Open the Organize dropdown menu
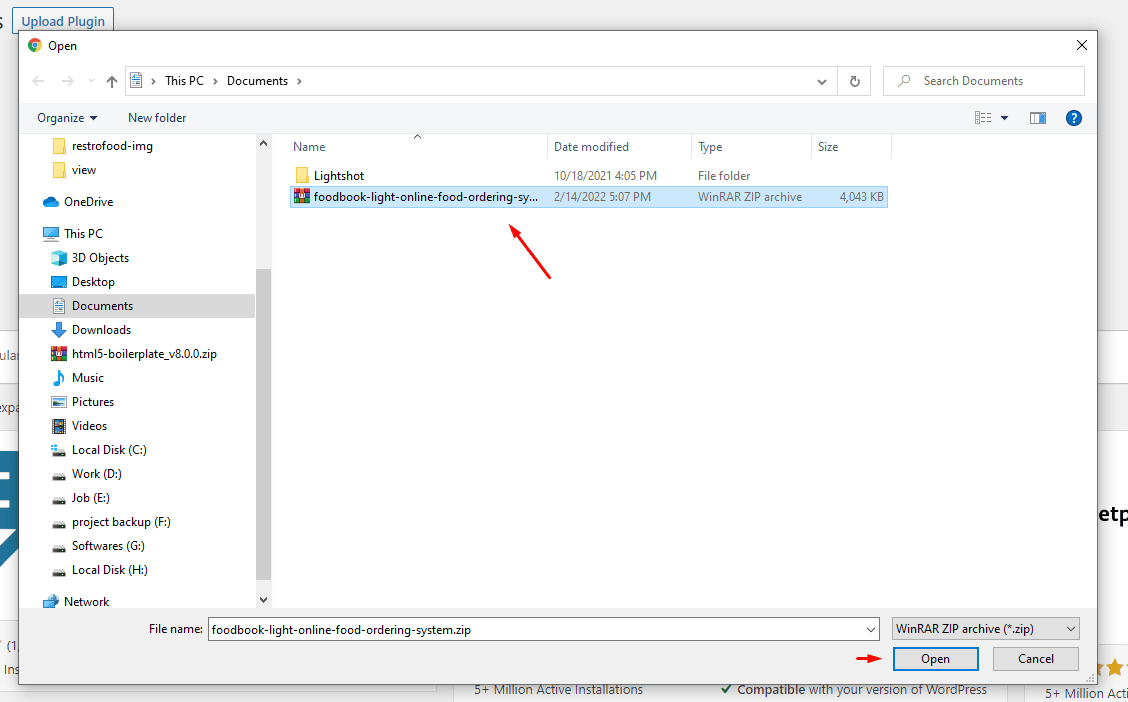1128x702 pixels. 67,118
